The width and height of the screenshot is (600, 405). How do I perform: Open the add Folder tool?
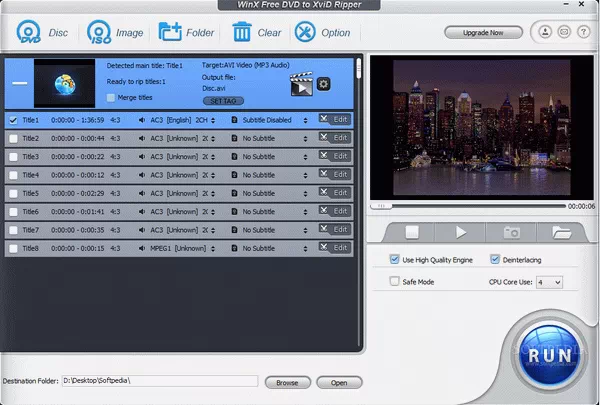click(x=170, y=32)
